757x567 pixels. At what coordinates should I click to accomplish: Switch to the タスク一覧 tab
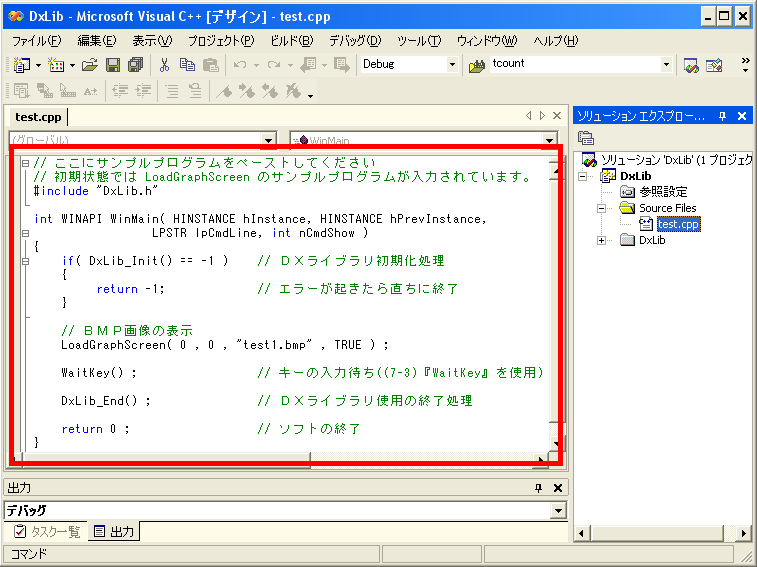[x=47, y=532]
